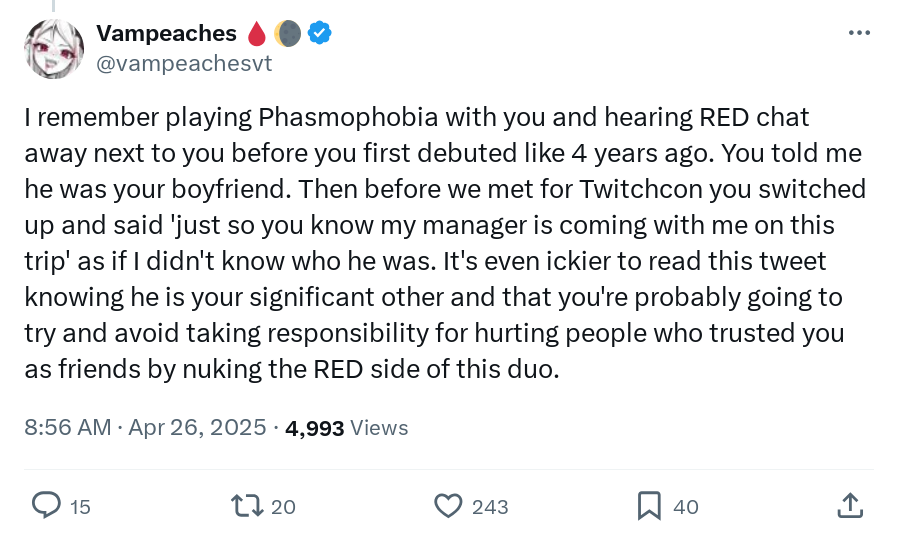The height and width of the screenshot is (550, 897).
Task: Click the repost arrows icon
Action: 247,506
